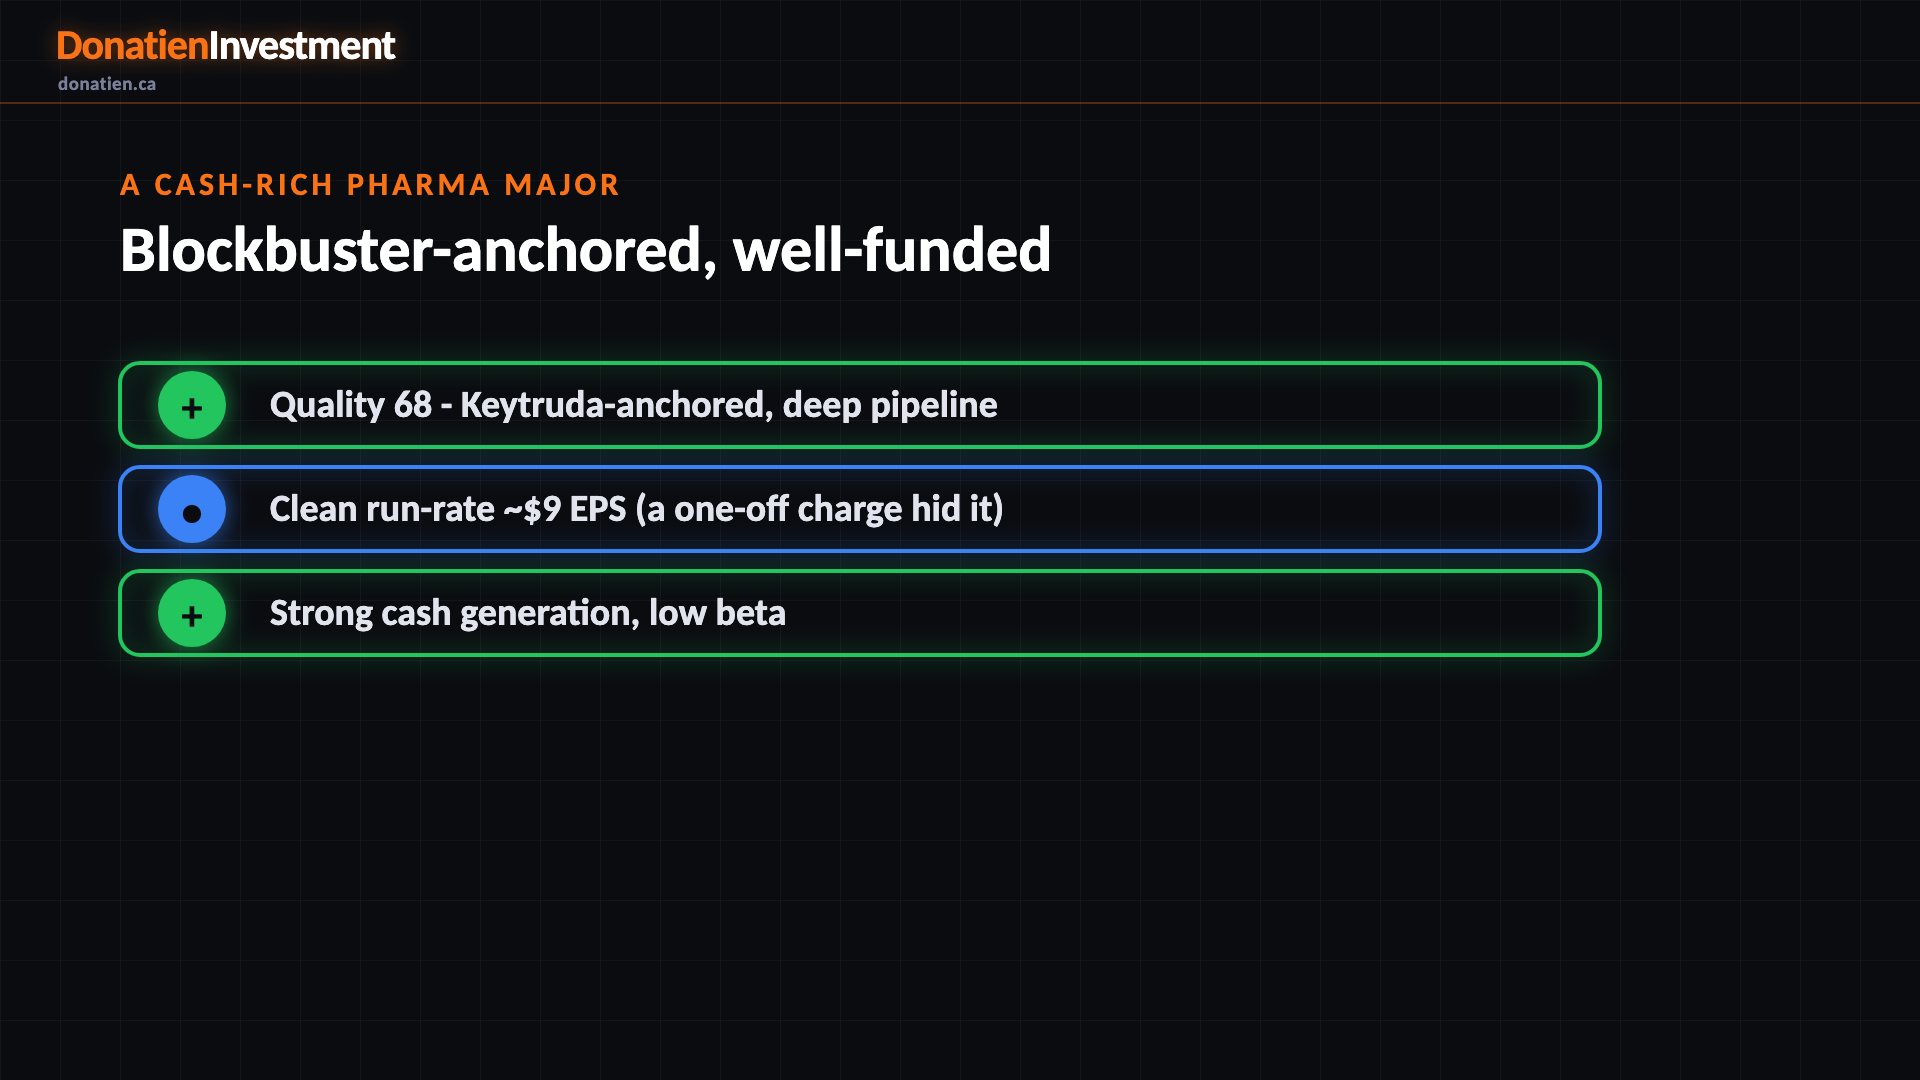1920x1080 pixels.
Task: Click the blue dot icon beside Clean run-rate
Action: point(192,509)
